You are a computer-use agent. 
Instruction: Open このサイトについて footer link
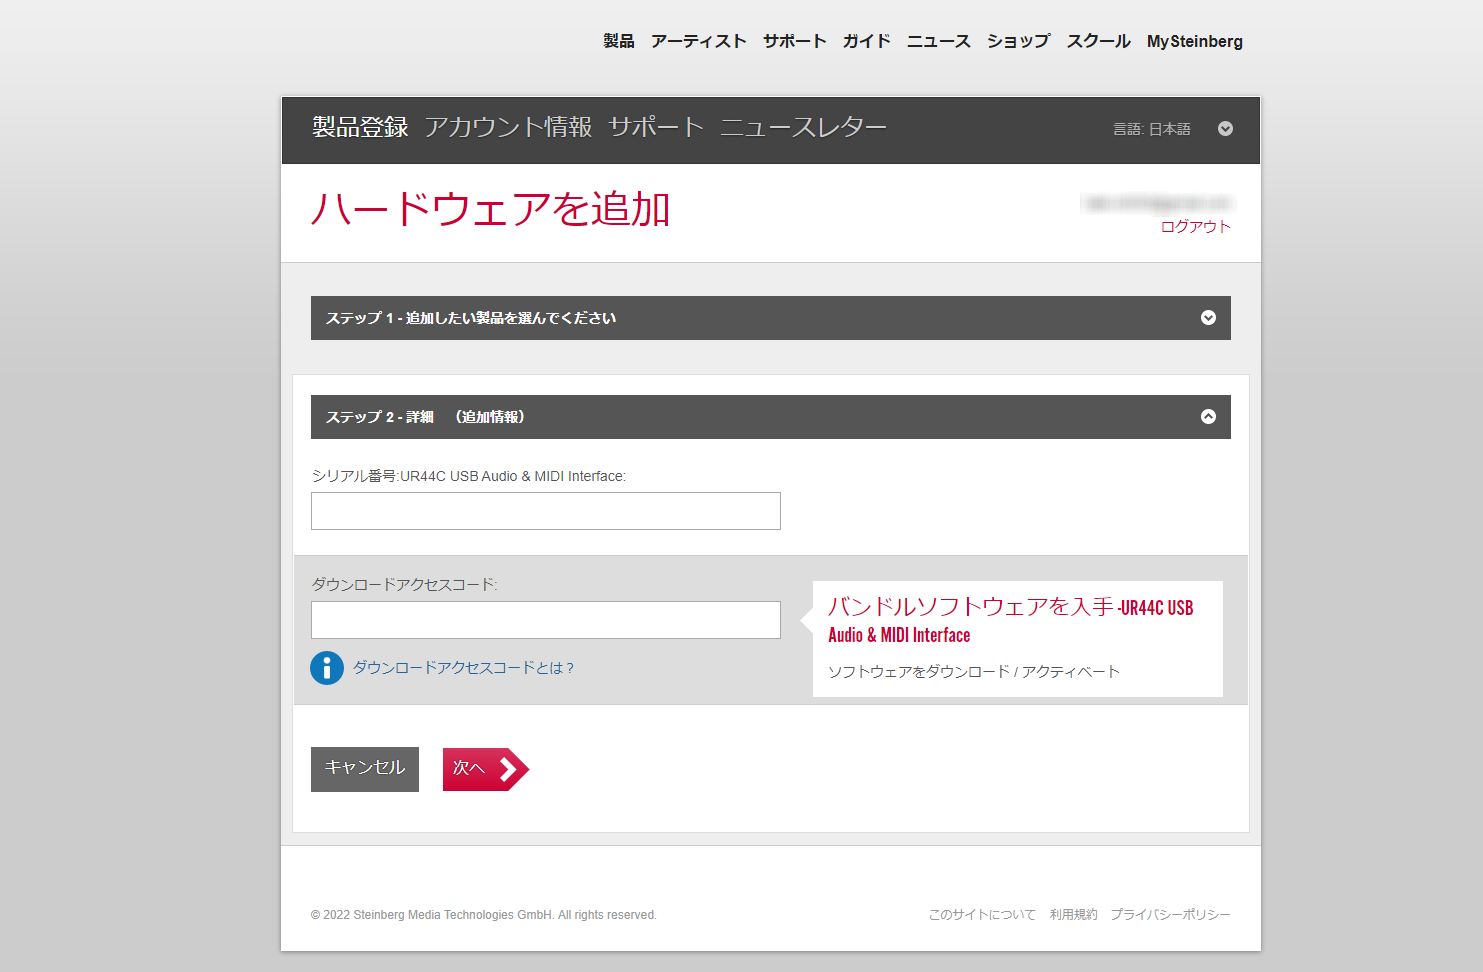(x=982, y=915)
